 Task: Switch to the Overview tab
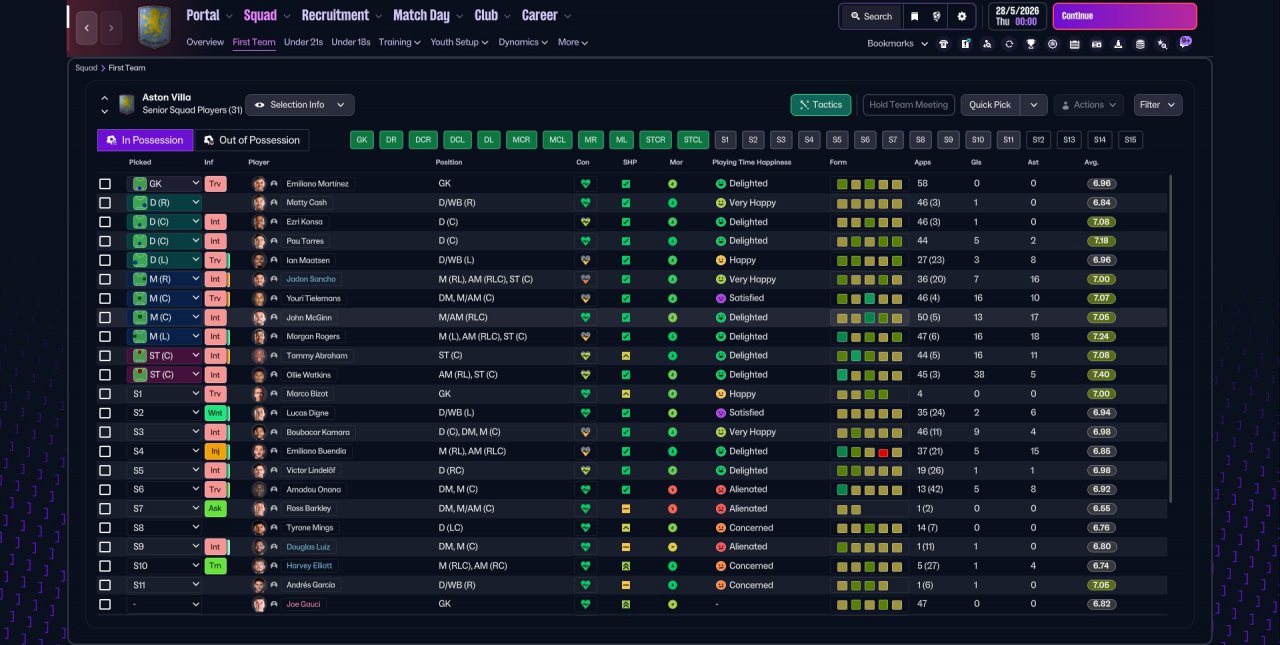click(x=205, y=42)
